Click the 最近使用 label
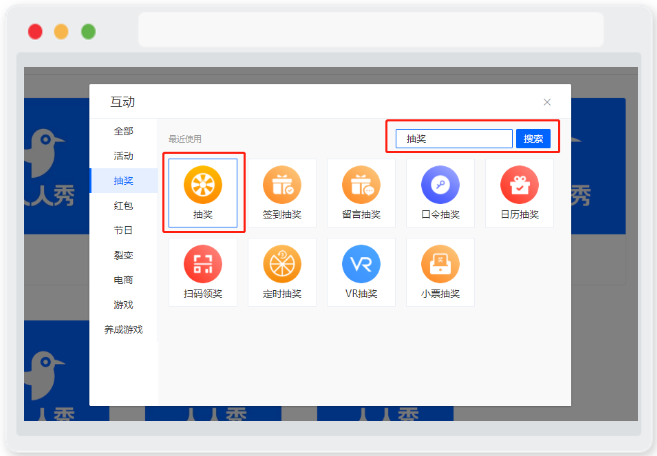657x456 pixels. (x=185, y=139)
